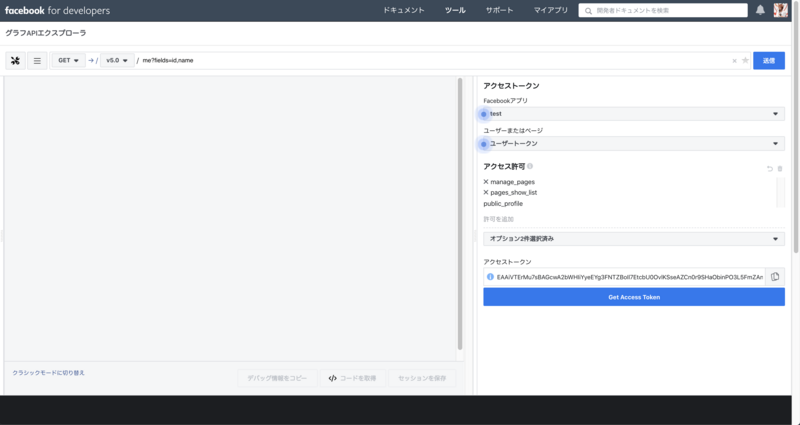The height and width of the screenshot is (425, 800).
Task: Click the セッションを保存 button
Action: pos(422,378)
